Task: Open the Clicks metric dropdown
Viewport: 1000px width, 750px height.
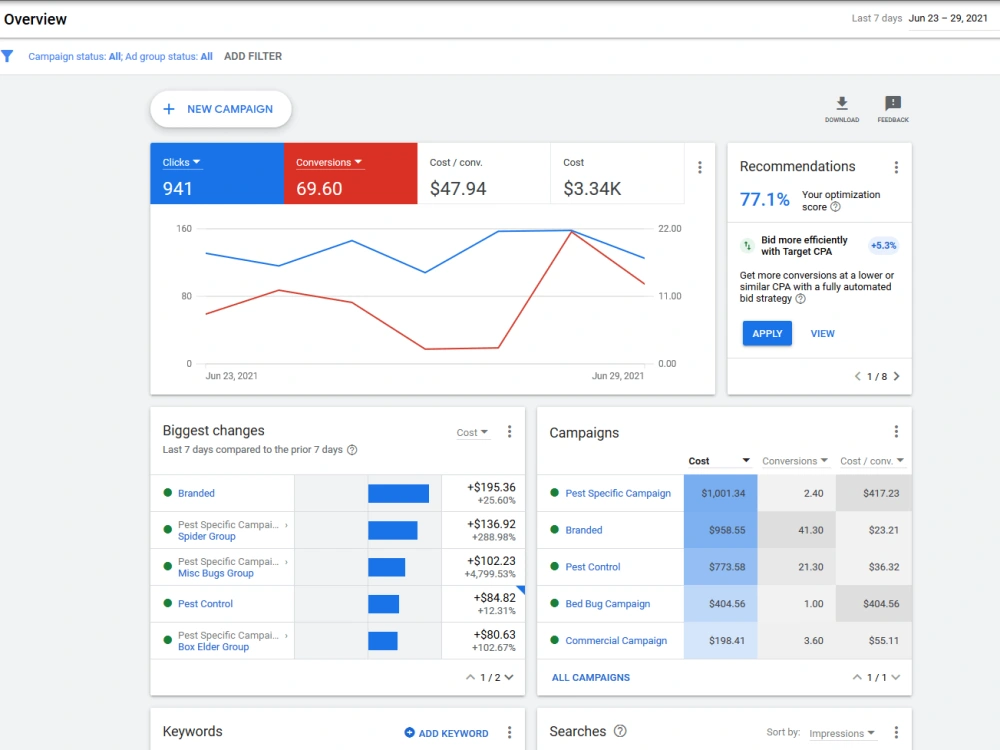Action: pos(182,163)
